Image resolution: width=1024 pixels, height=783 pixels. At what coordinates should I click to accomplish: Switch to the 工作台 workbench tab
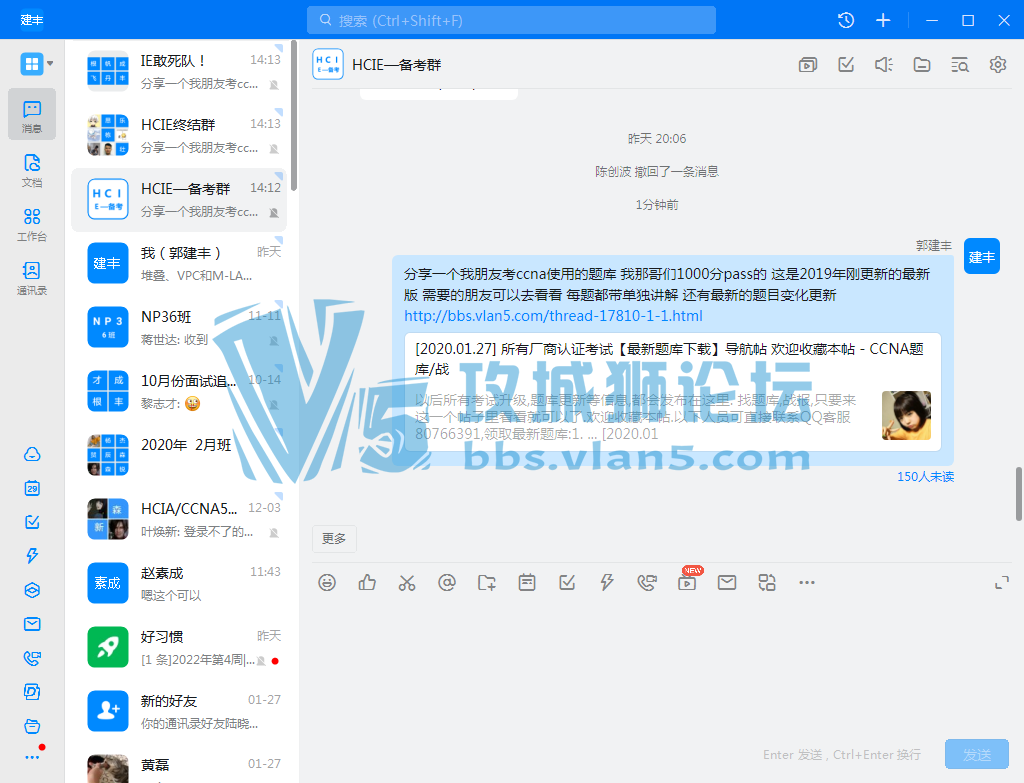click(x=32, y=224)
